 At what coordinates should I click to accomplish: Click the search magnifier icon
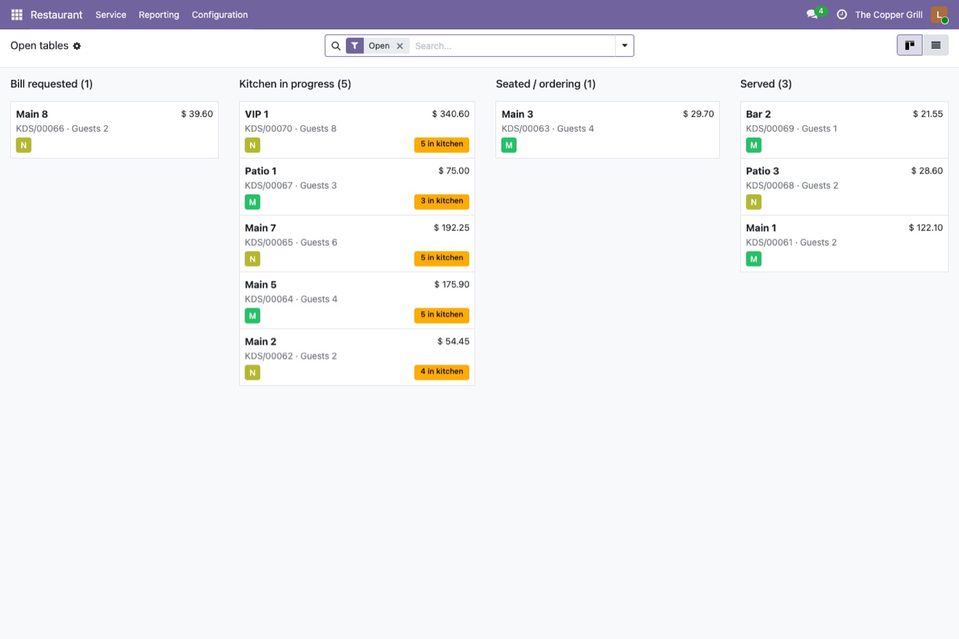[x=336, y=46]
